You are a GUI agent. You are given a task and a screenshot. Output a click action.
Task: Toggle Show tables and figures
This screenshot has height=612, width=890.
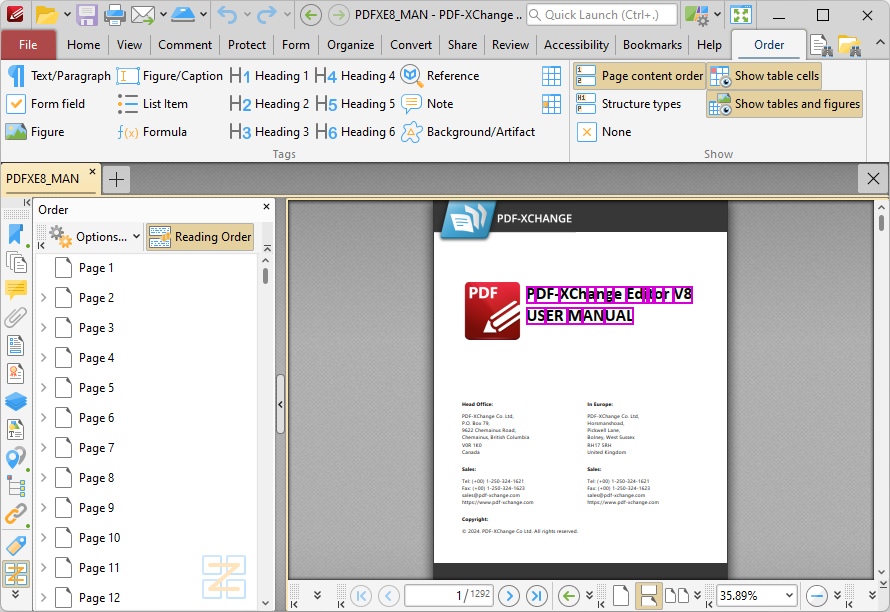[x=784, y=104]
